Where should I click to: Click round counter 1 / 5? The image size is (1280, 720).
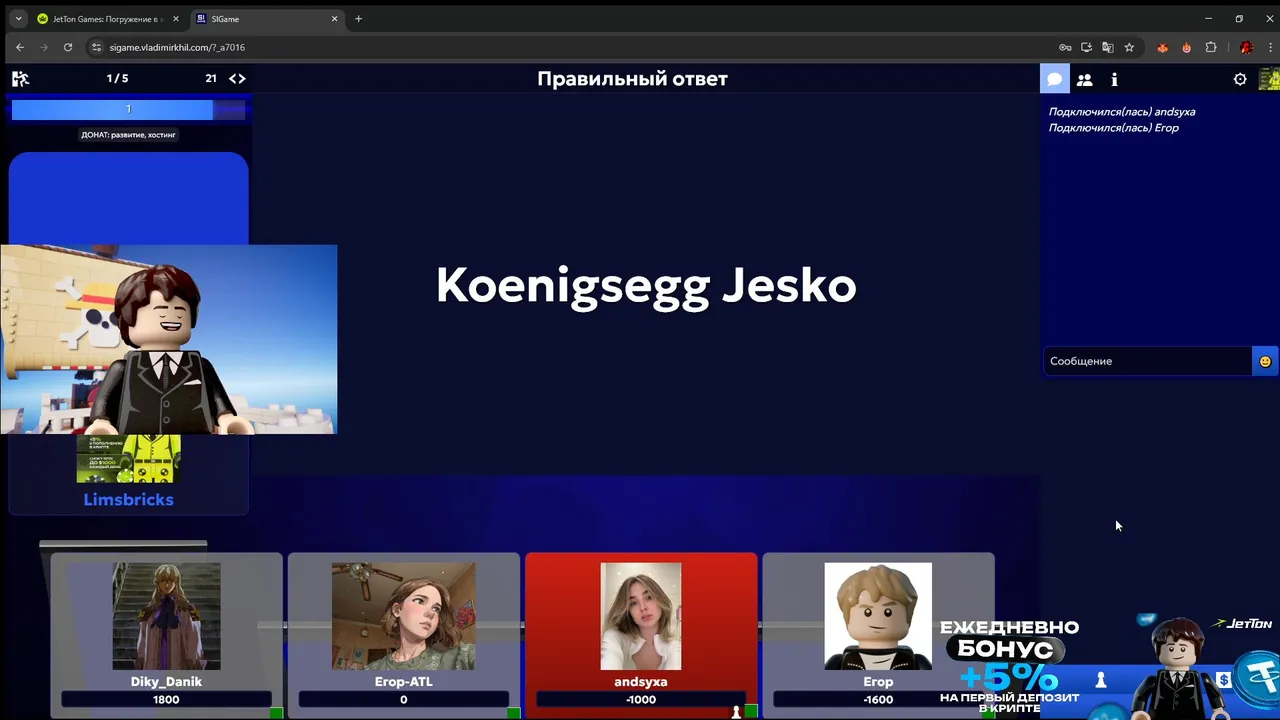tap(117, 78)
